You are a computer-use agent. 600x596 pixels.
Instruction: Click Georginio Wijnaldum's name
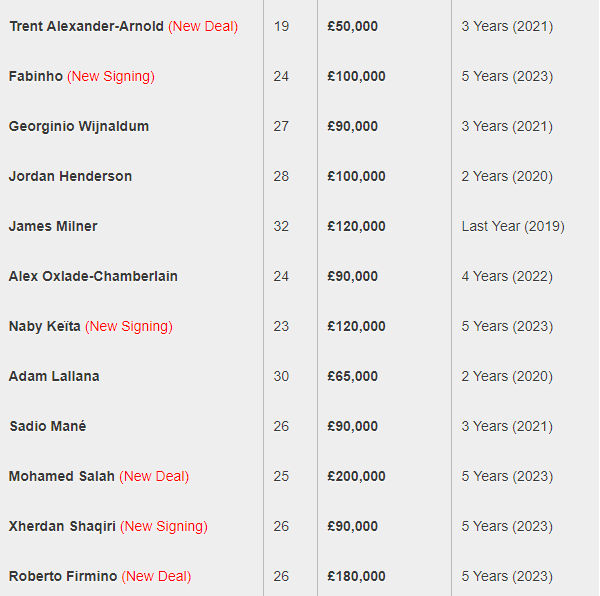[x=79, y=126]
